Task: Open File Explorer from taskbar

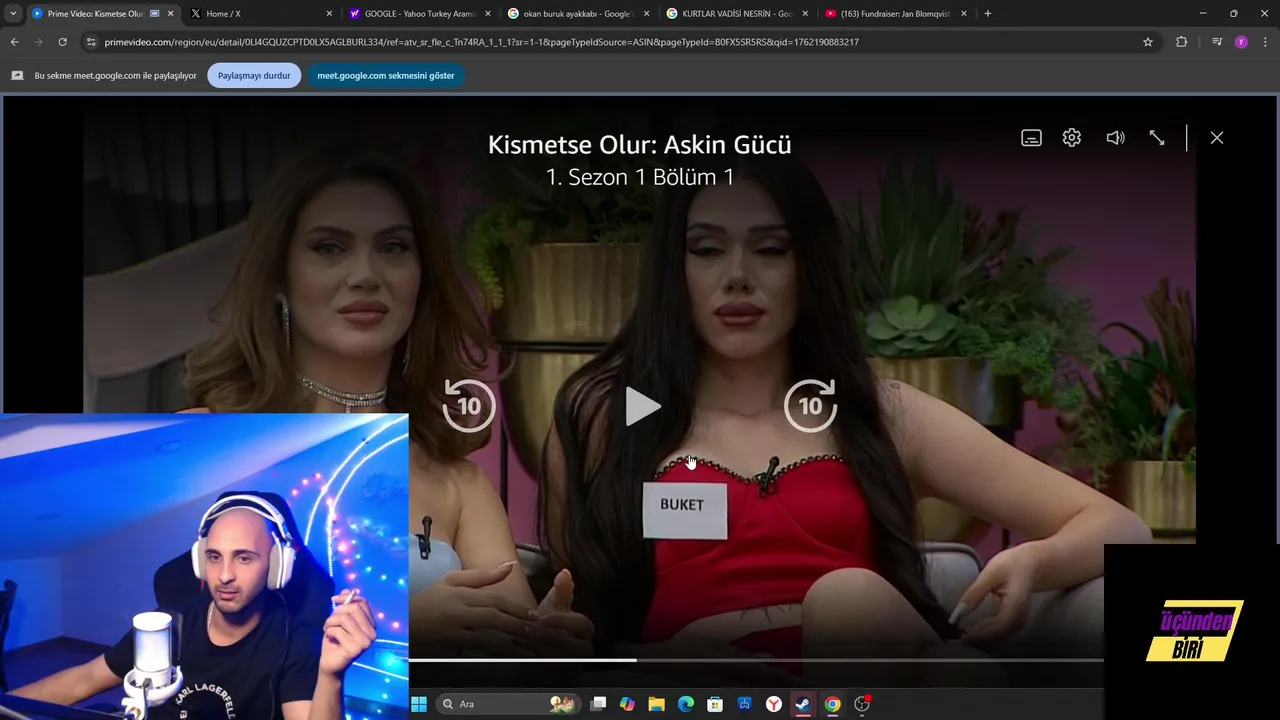Action: 656,704
